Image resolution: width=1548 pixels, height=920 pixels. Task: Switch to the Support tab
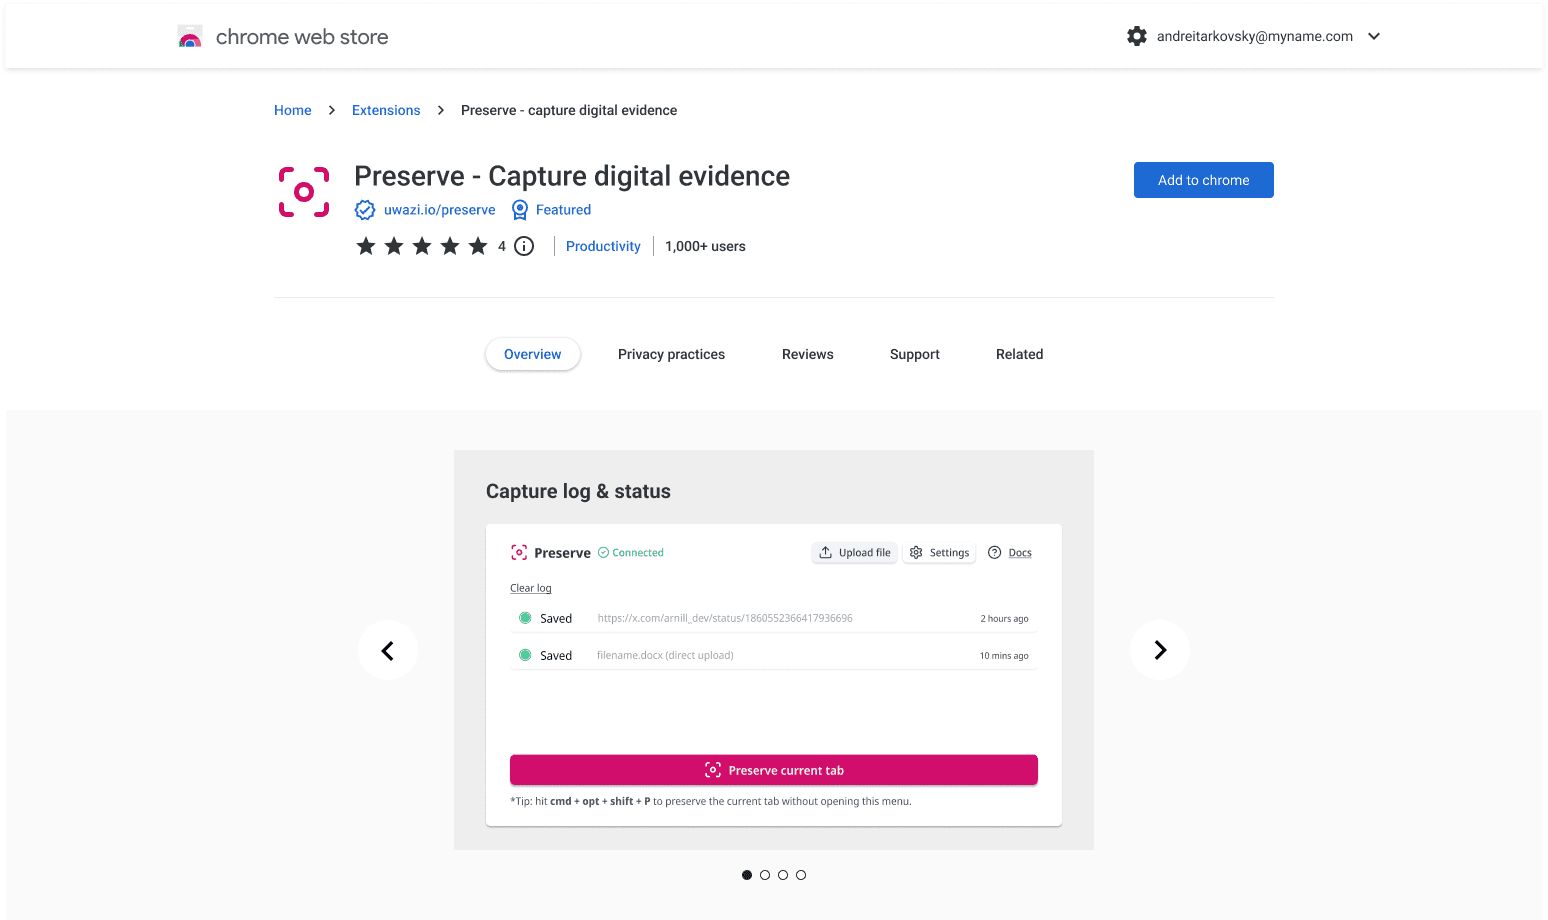[915, 354]
